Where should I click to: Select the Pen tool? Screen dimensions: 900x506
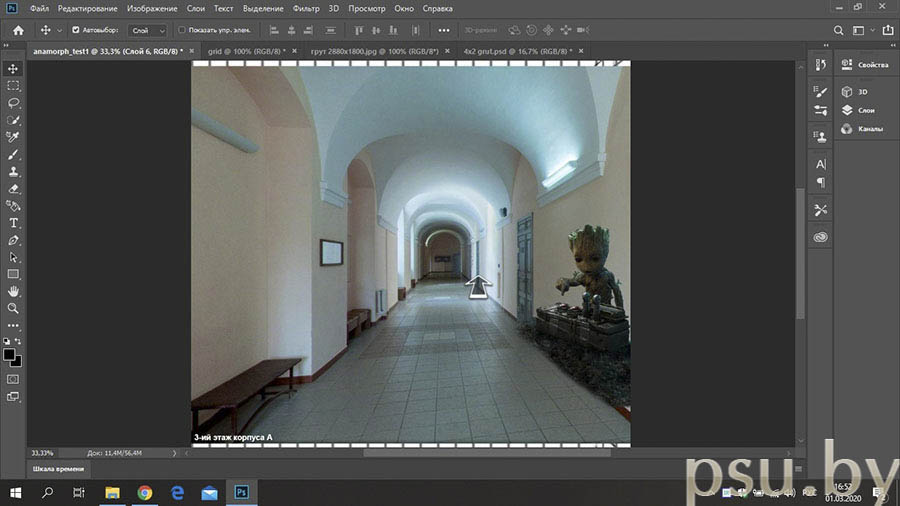click(13, 240)
